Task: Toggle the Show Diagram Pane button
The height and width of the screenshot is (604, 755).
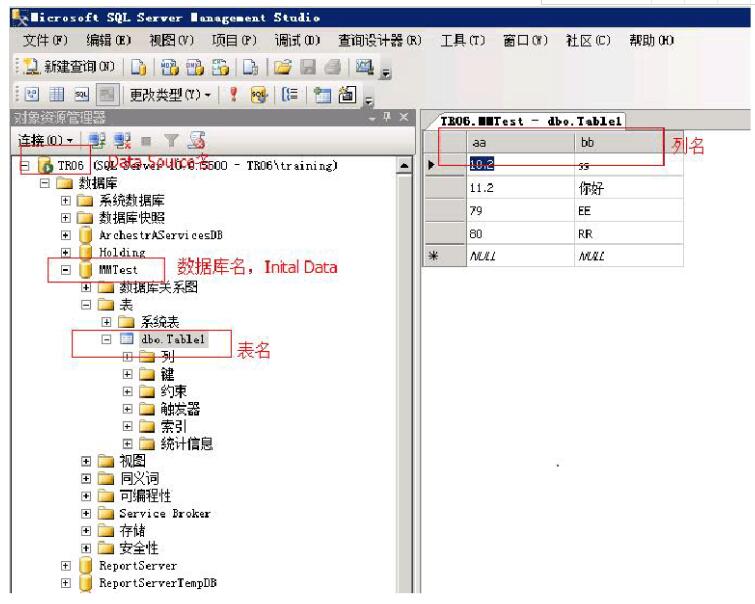Action: click(x=32, y=94)
